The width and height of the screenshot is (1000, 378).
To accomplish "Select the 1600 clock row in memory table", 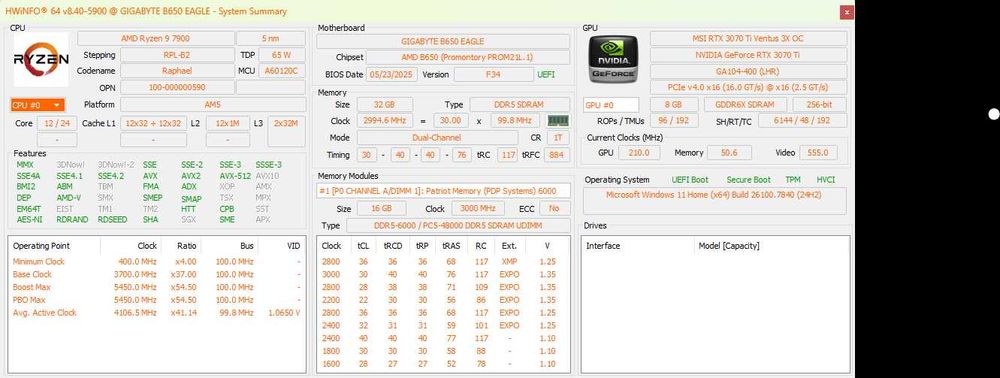I will (x=443, y=363).
